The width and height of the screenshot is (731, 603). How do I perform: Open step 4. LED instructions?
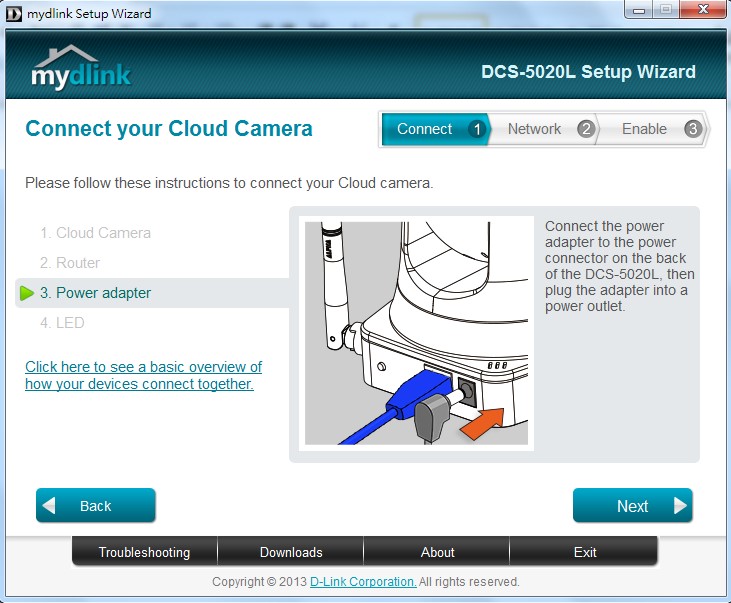pyautogui.click(x=62, y=323)
